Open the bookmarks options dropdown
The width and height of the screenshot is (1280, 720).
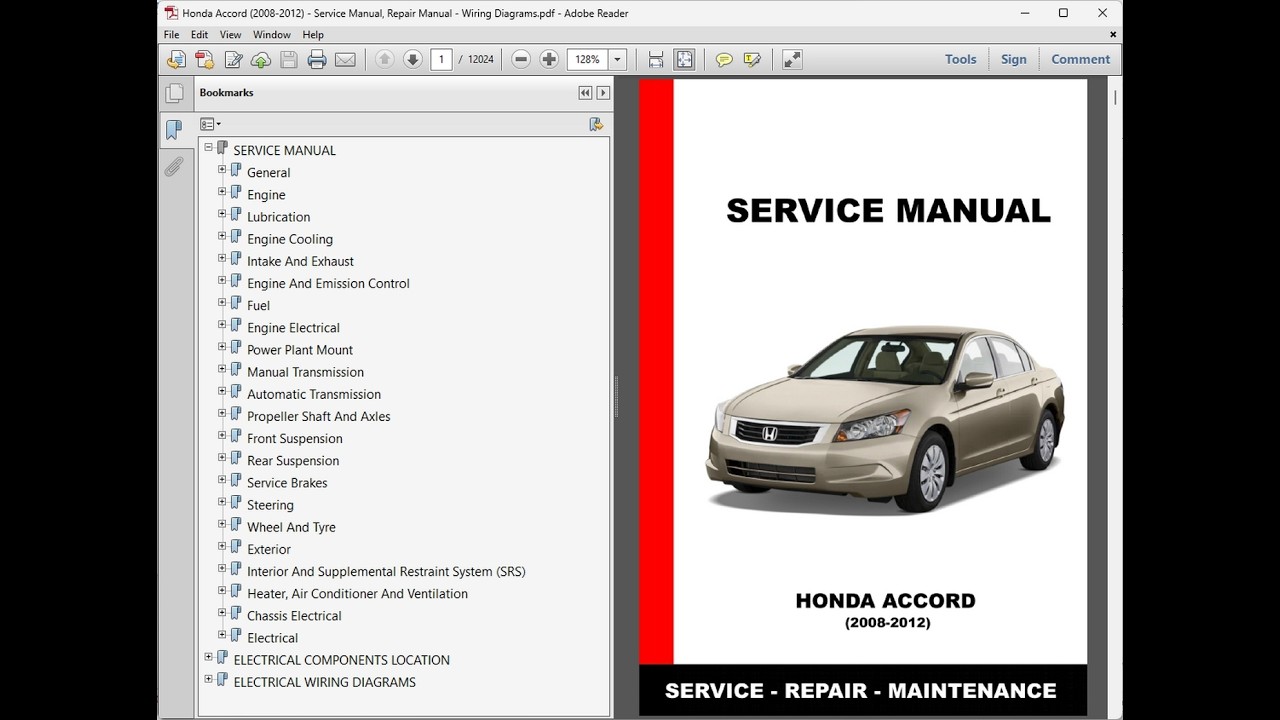click(x=210, y=124)
